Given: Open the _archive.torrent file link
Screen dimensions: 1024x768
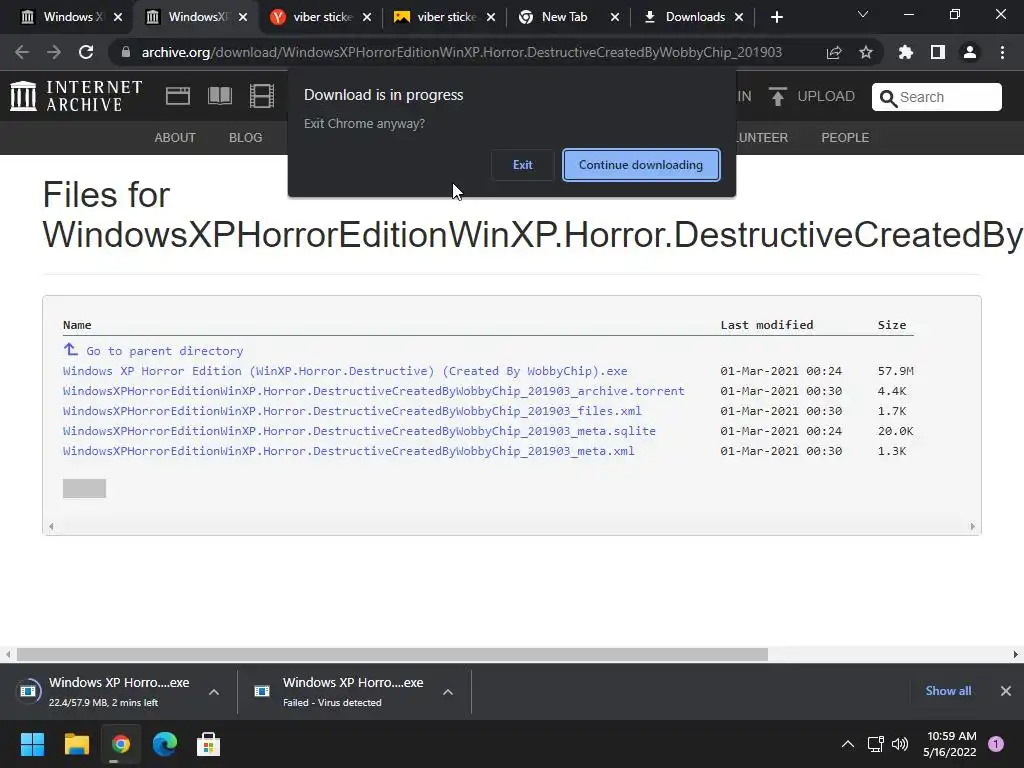Looking at the screenshot, I should (x=374, y=391).
